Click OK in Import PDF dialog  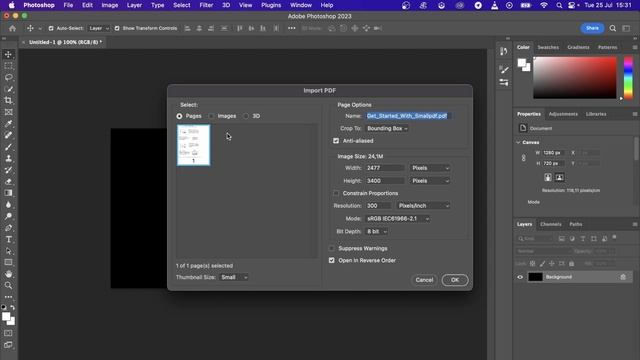(455, 280)
